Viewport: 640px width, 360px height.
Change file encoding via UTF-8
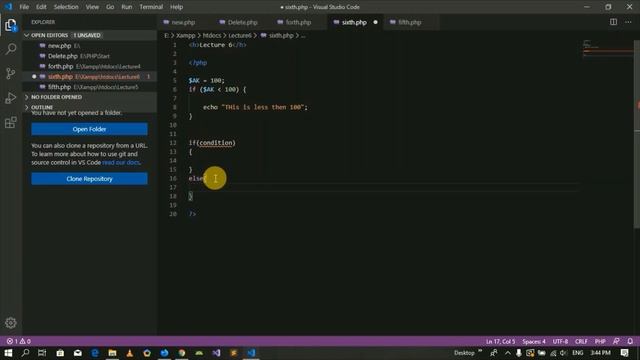point(560,341)
